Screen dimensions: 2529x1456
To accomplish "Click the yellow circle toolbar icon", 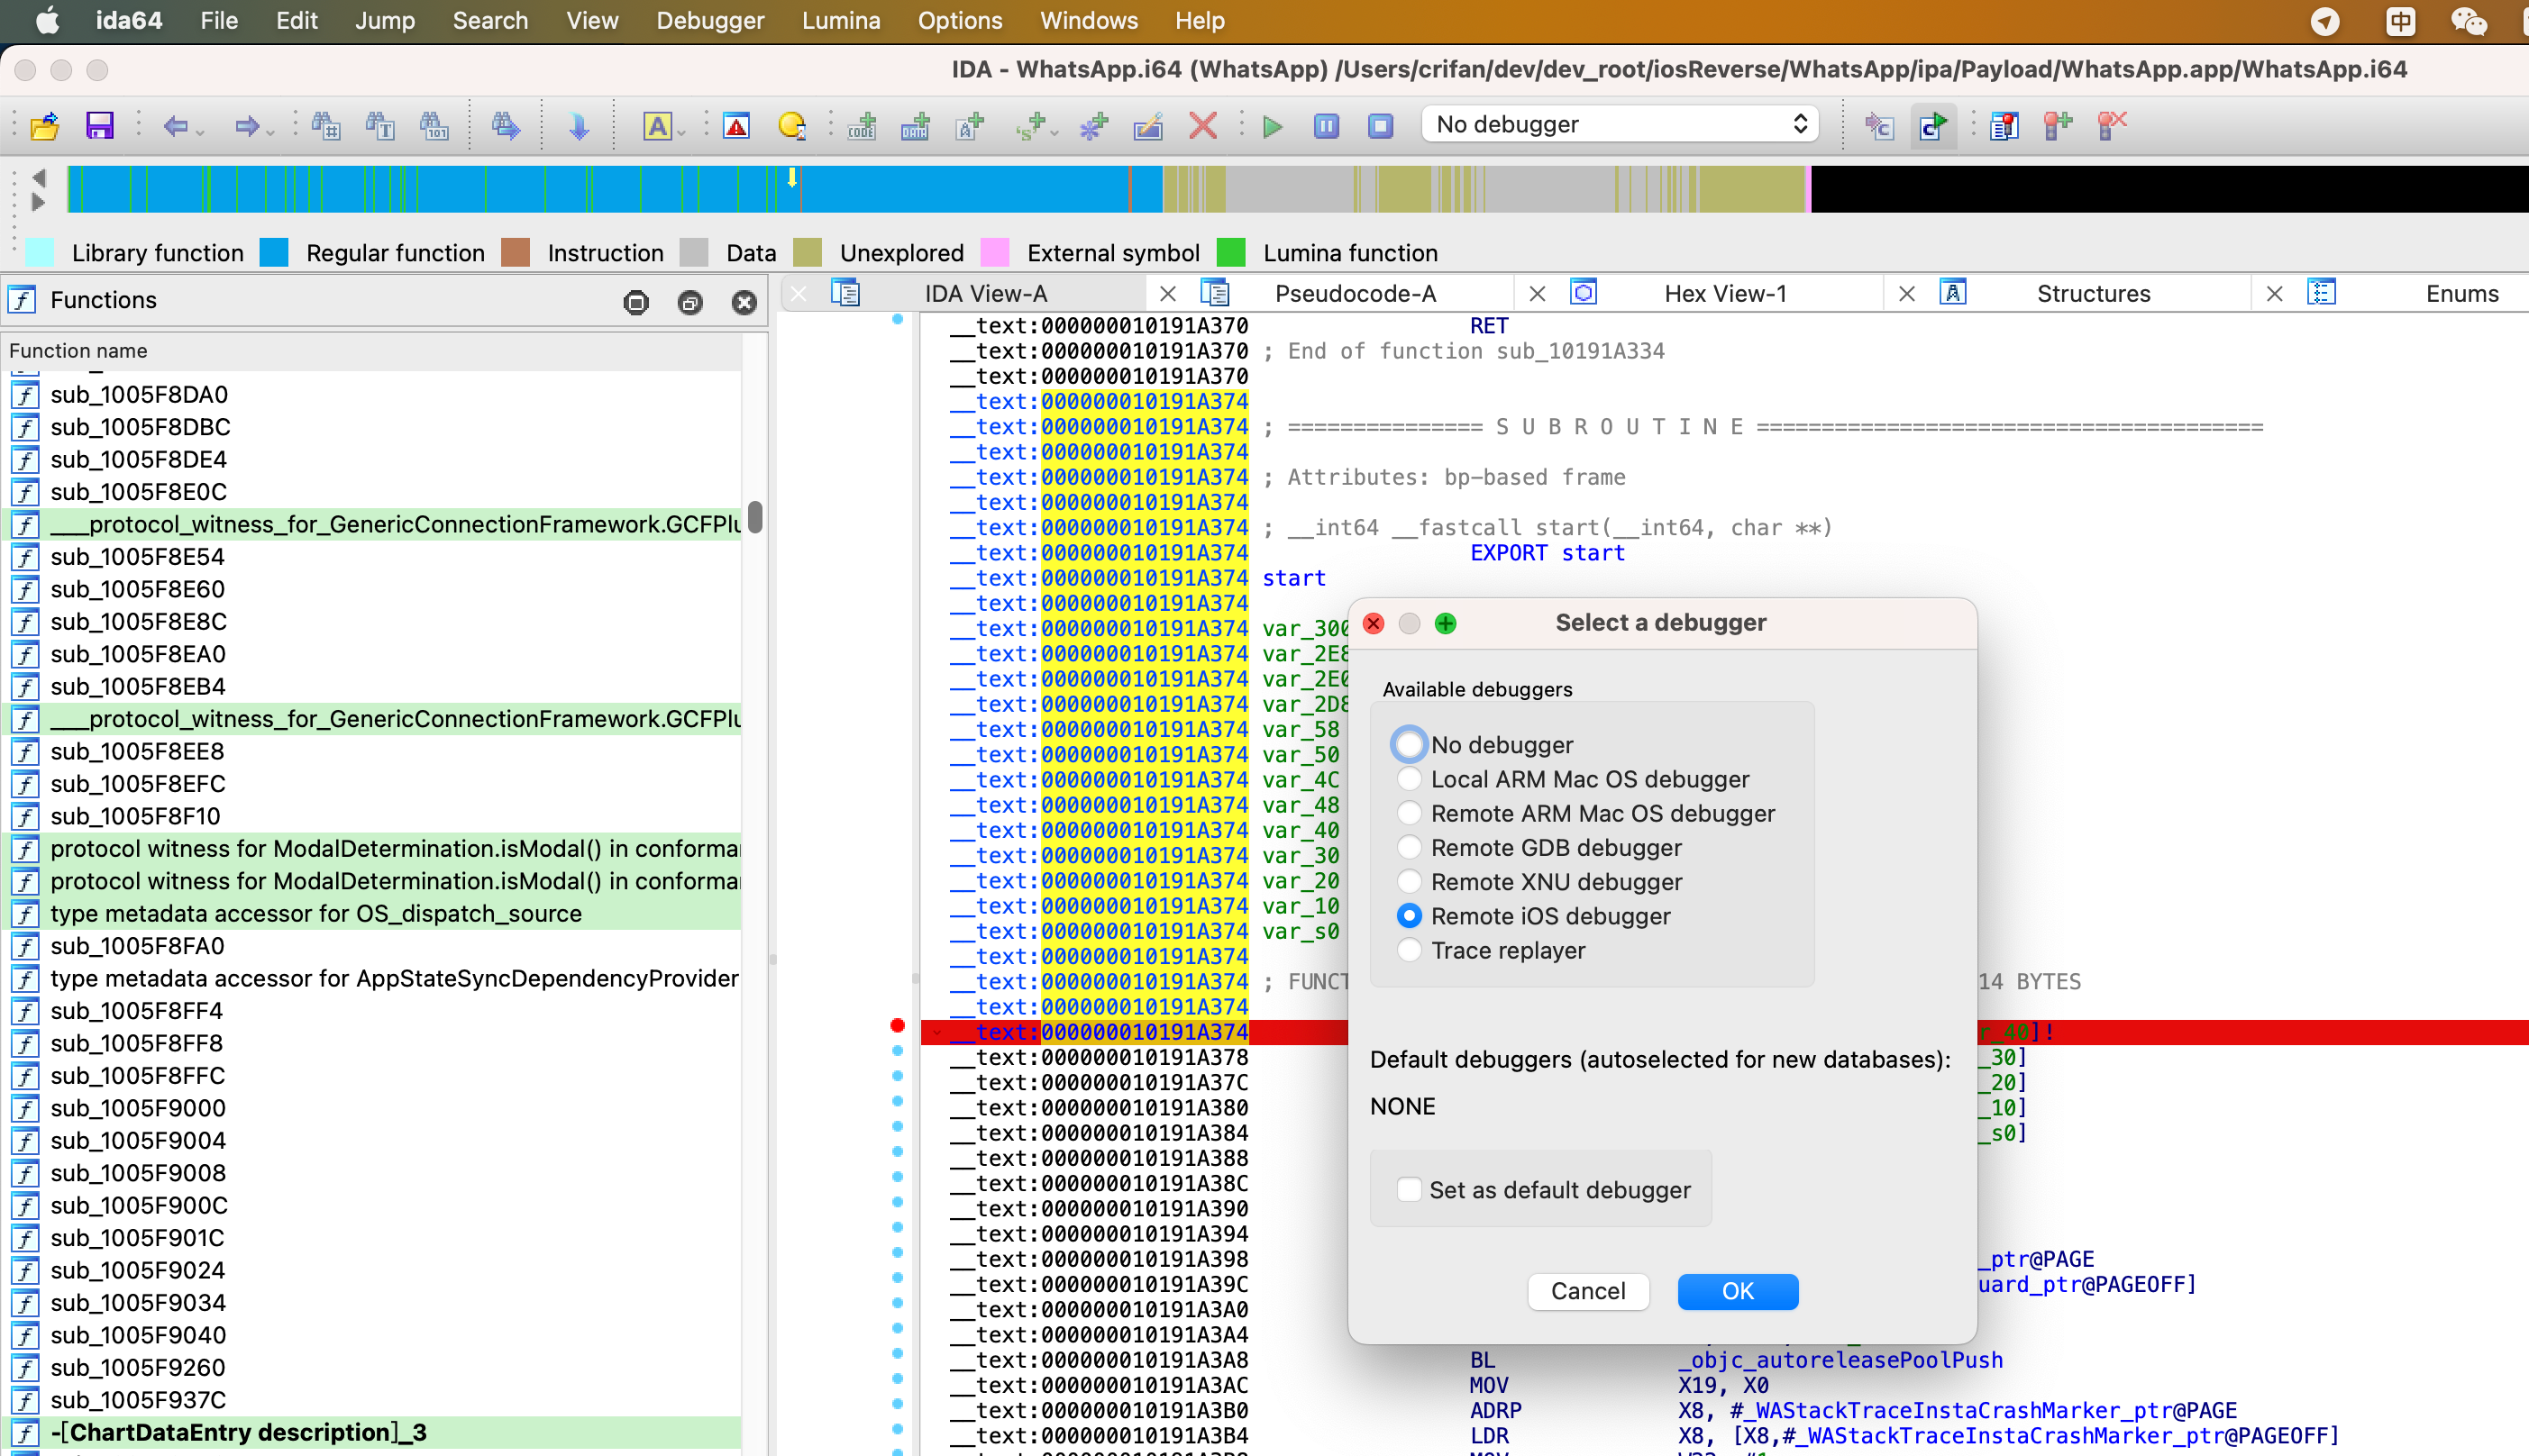I will click(792, 126).
